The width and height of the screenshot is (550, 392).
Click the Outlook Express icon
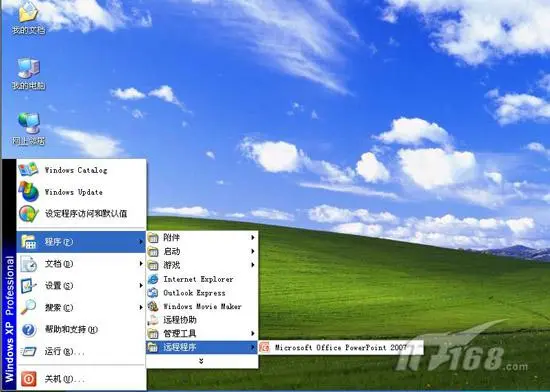(153, 293)
